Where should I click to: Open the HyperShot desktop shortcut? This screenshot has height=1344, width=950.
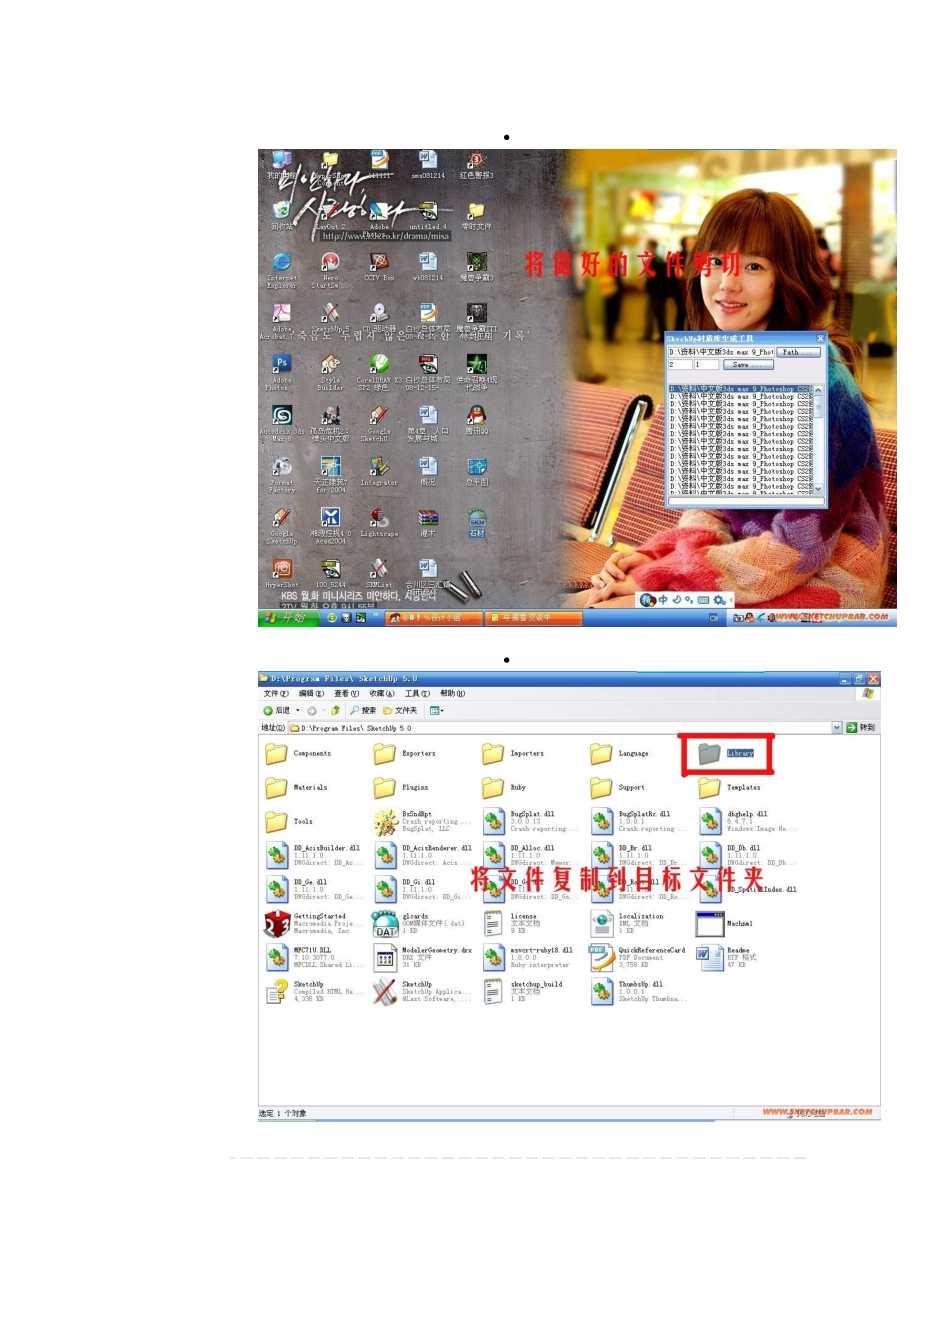point(281,573)
